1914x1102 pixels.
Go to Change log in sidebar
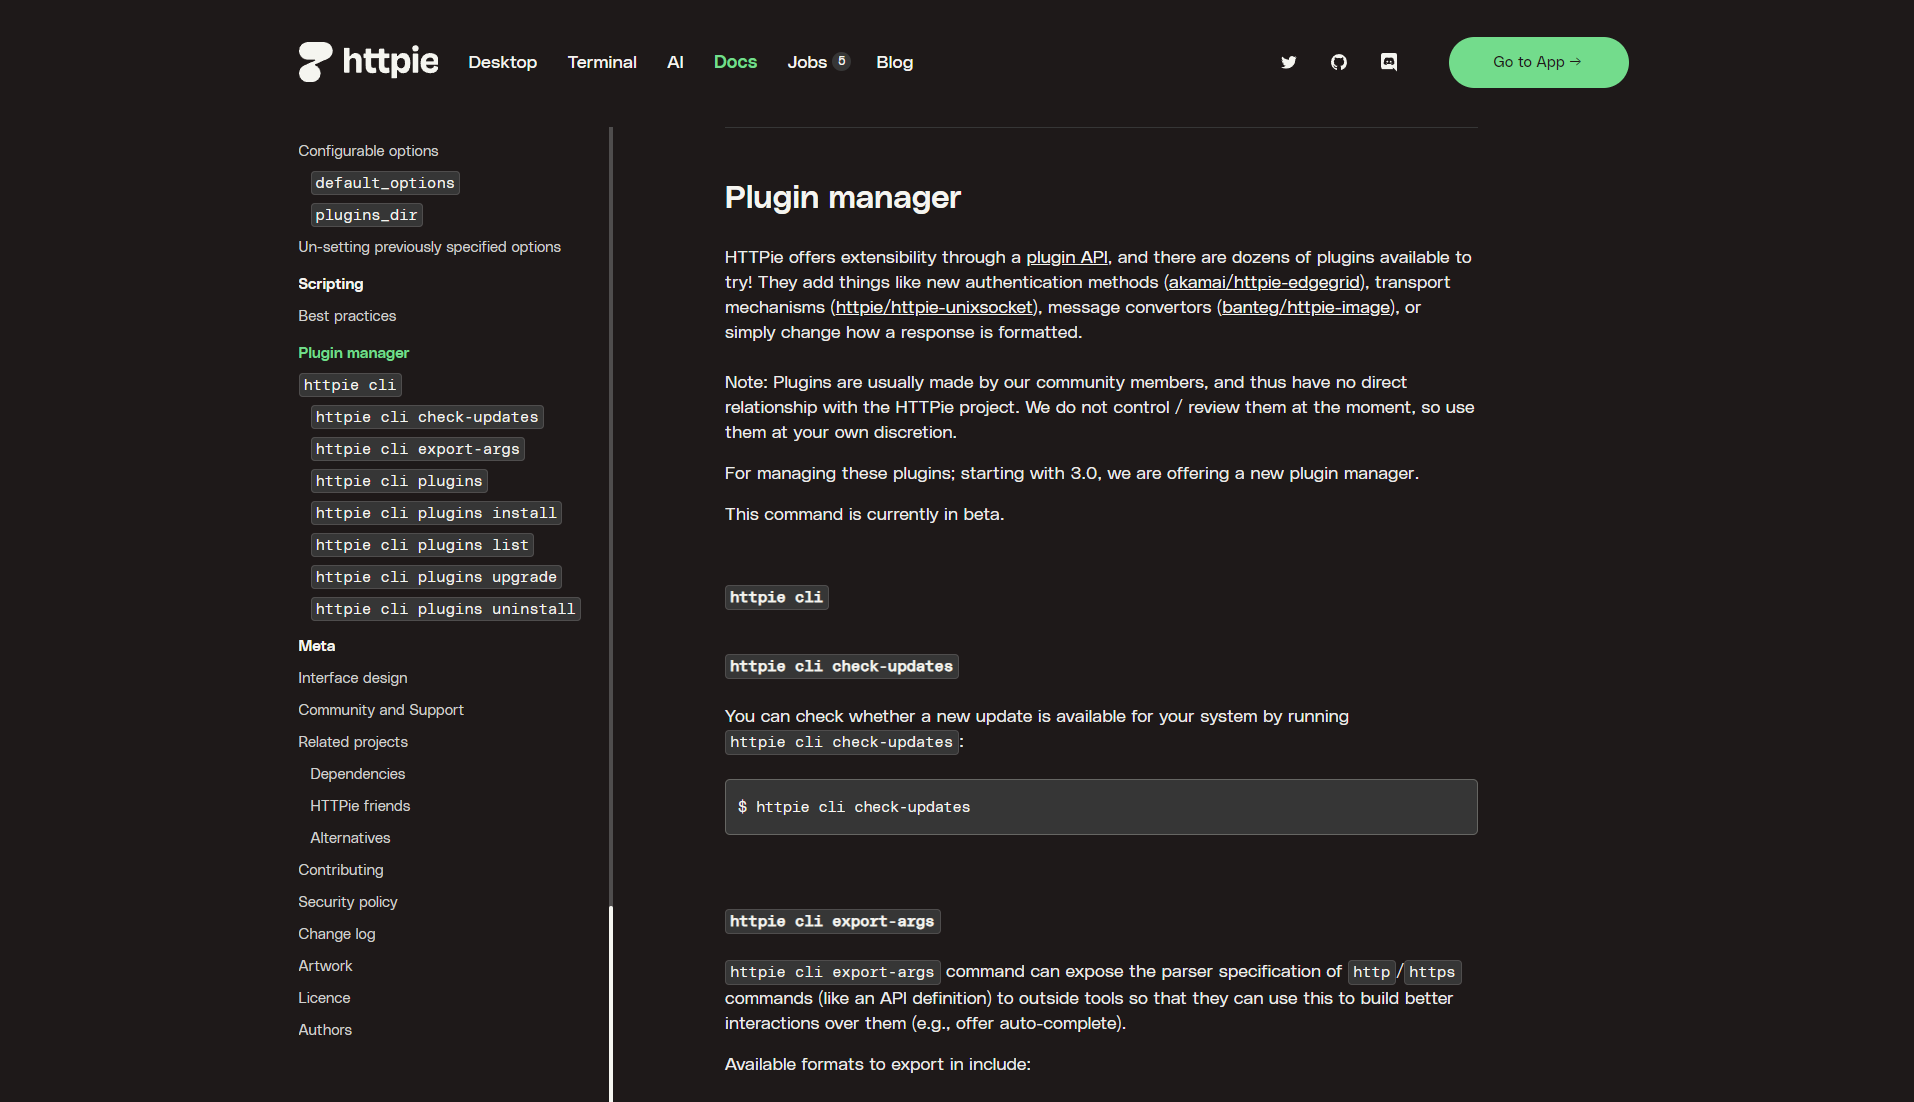click(336, 934)
